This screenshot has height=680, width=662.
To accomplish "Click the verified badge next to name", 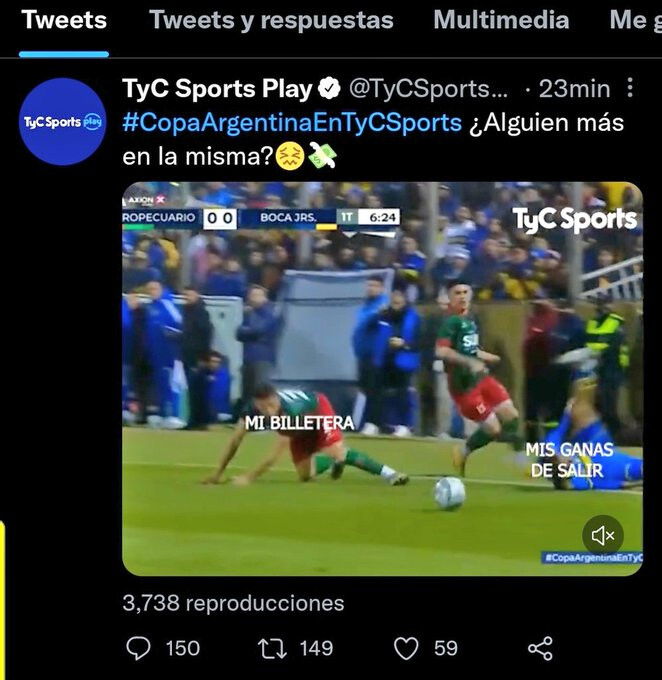I will [329, 88].
